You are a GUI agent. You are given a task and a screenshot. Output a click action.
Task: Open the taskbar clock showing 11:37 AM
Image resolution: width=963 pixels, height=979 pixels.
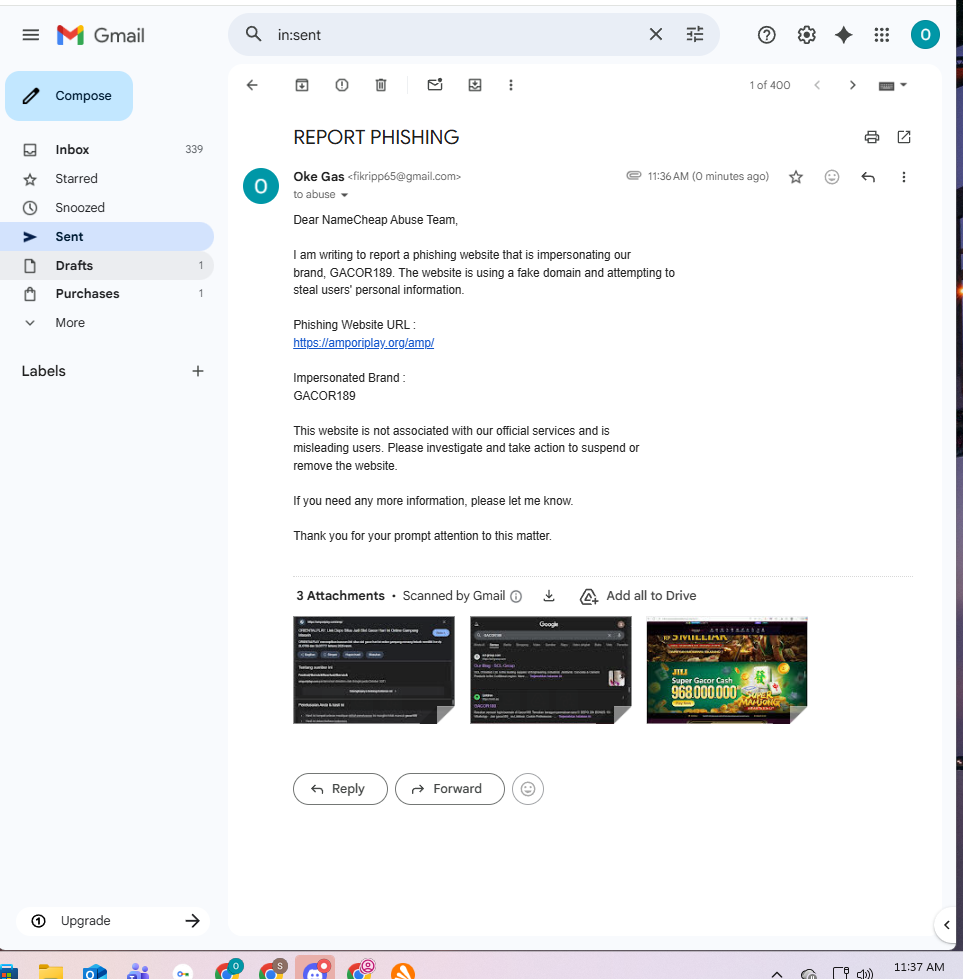pyautogui.click(x=919, y=968)
